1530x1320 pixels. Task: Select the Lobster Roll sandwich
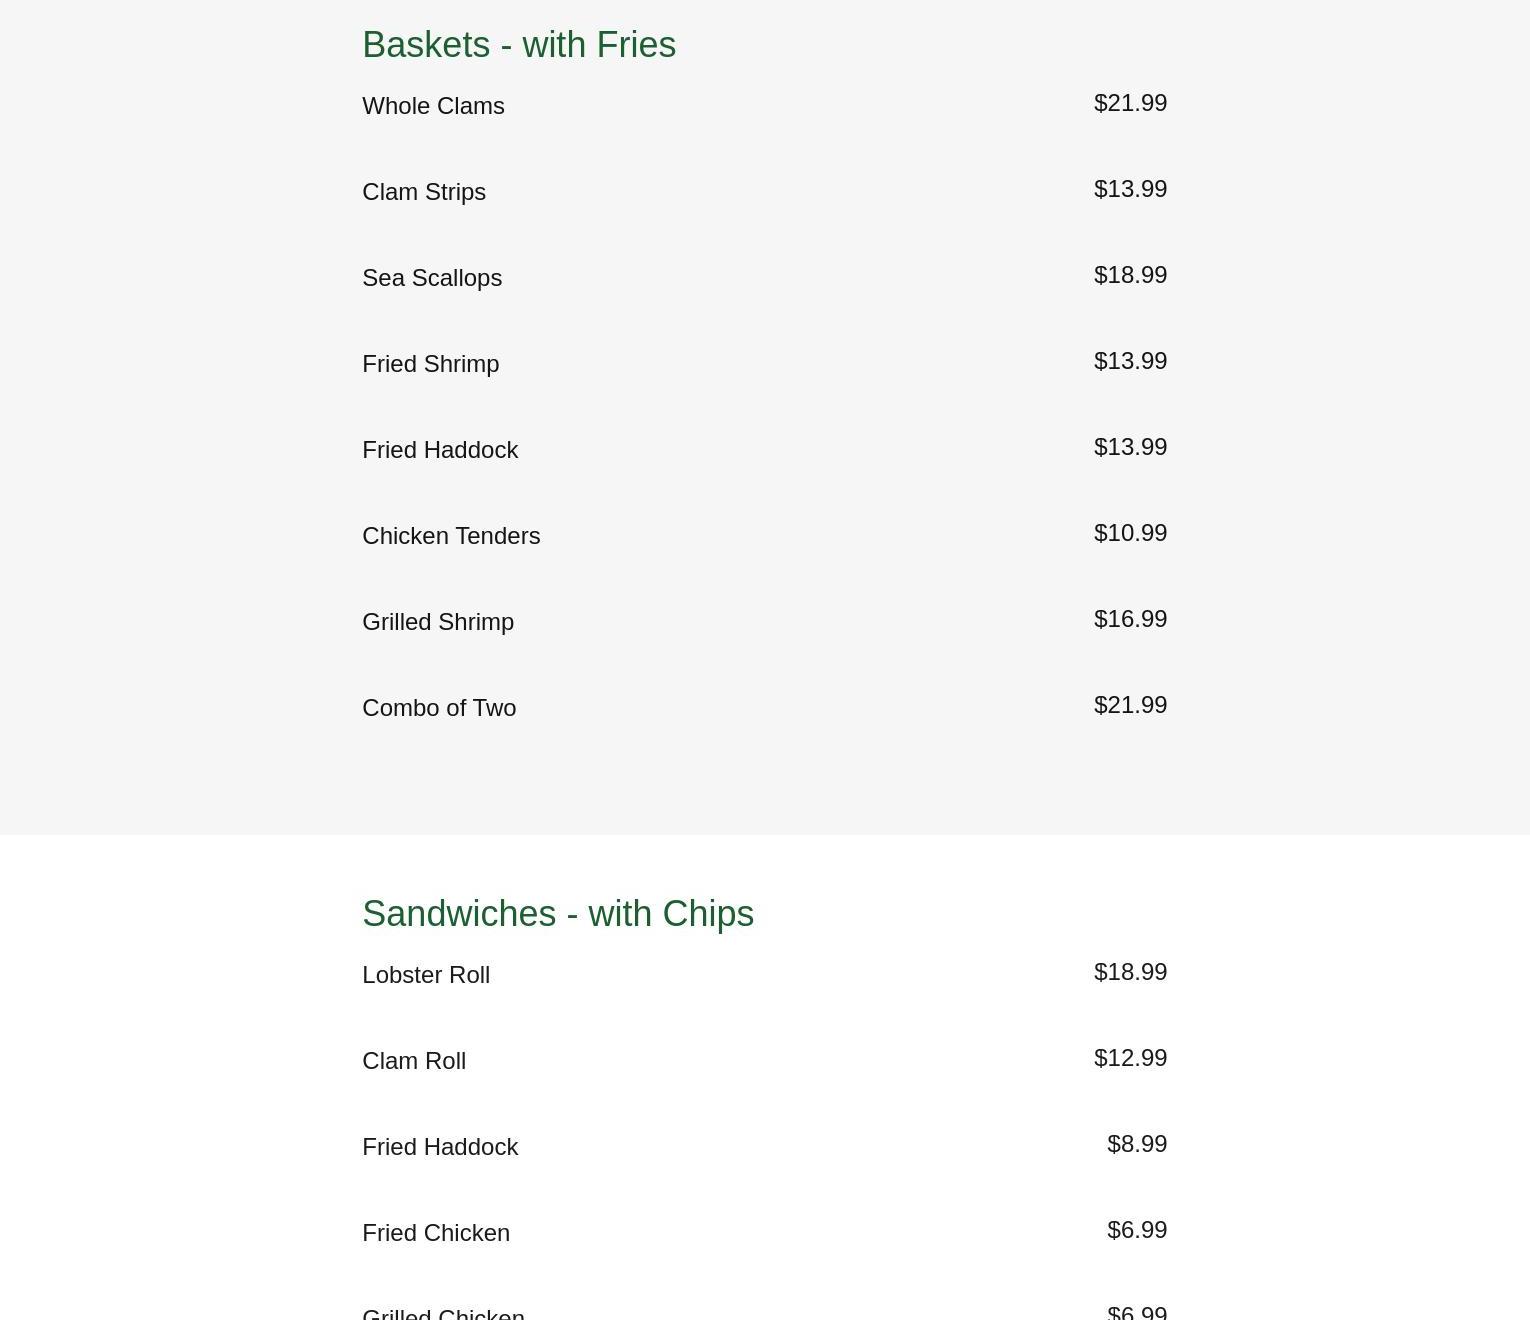pos(426,975)
